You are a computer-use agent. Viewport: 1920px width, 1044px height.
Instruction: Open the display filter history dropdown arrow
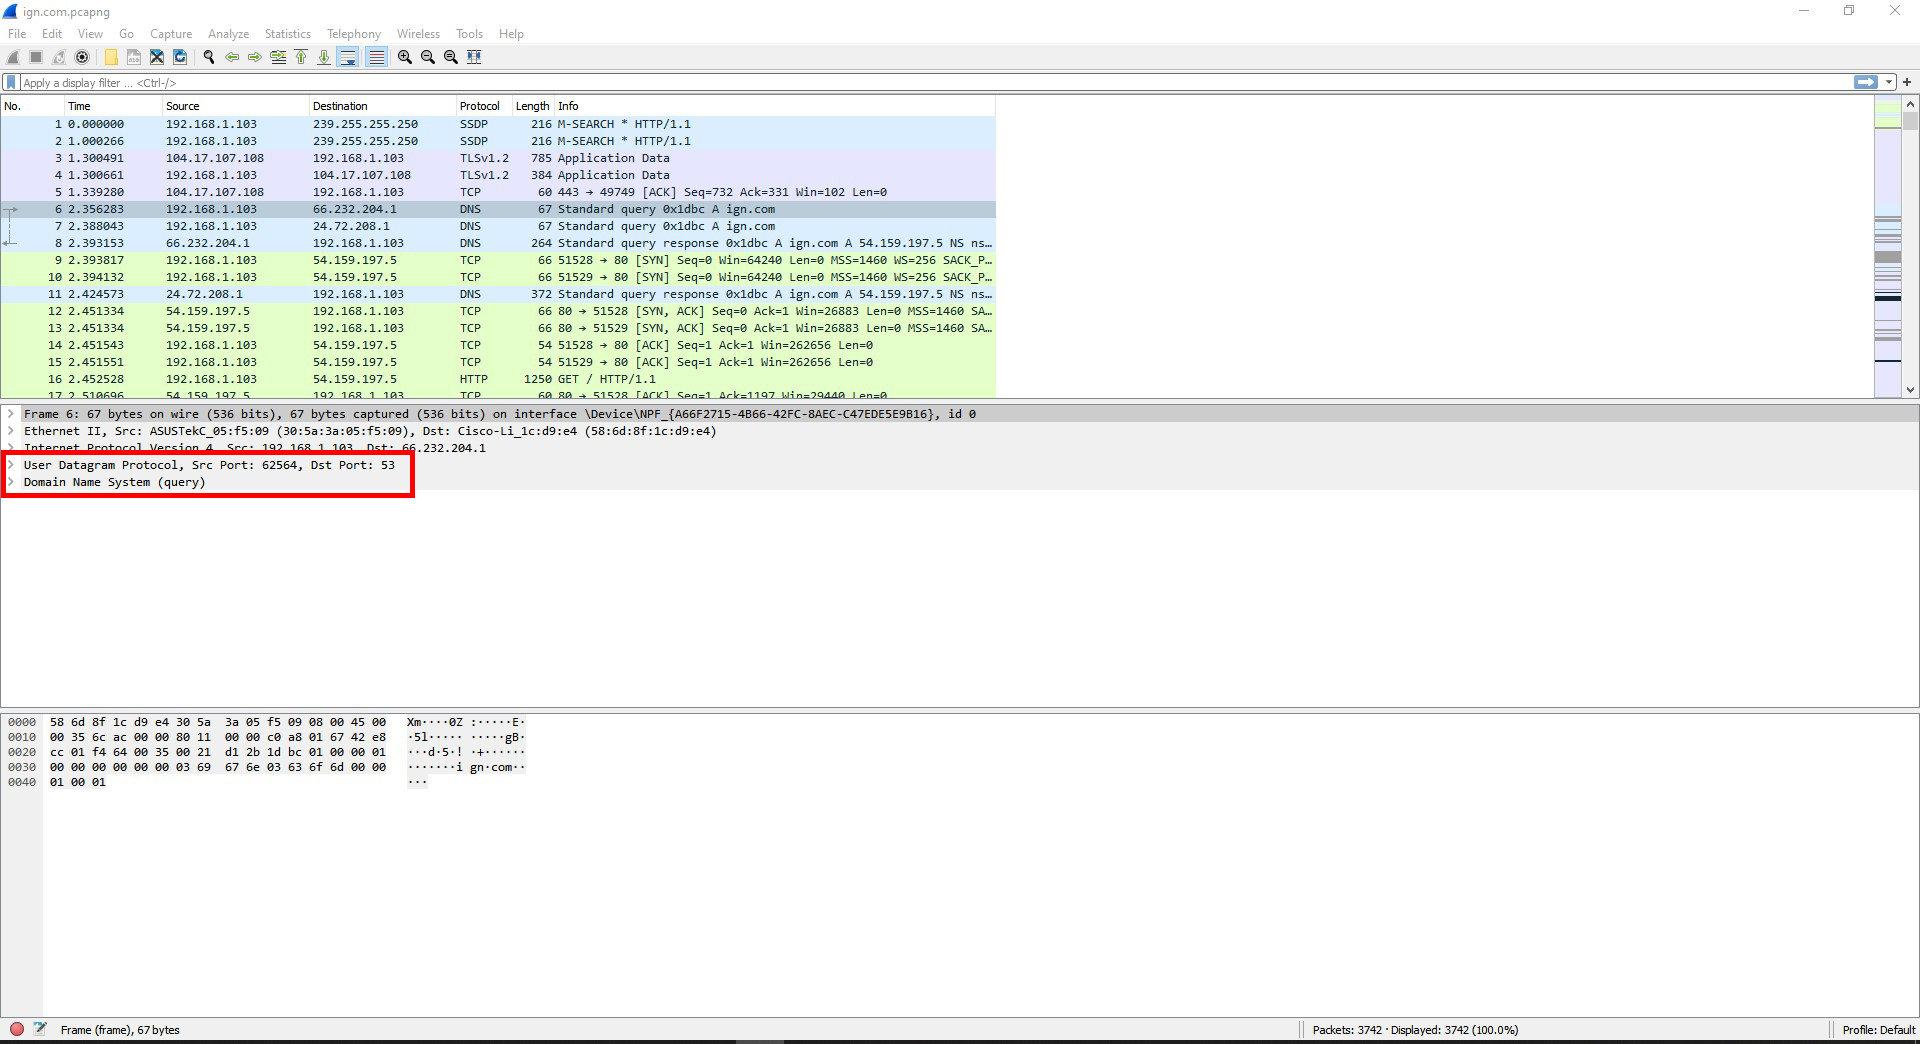(1889, 83)
